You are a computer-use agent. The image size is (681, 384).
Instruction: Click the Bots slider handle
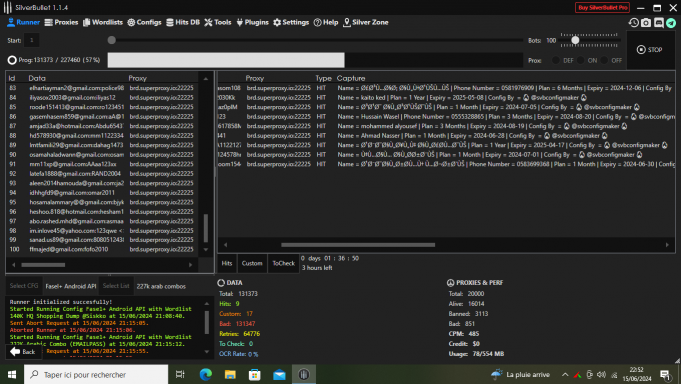pyautogui.click(x=575, y=40)
